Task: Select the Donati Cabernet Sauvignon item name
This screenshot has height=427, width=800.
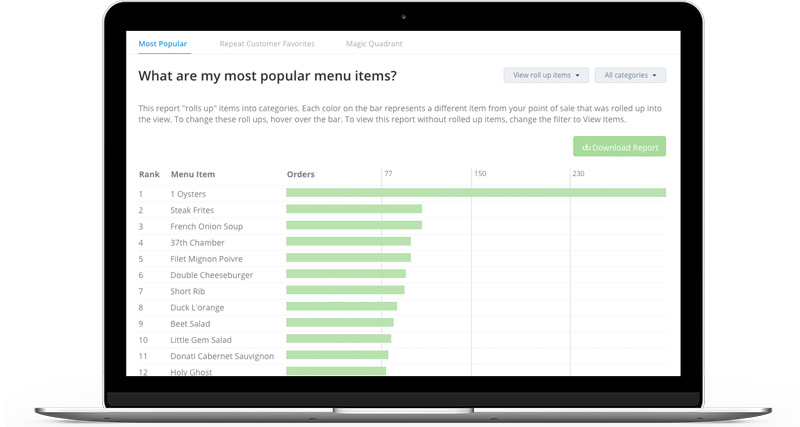Action: pyautogui.click(x=222, y=356)
